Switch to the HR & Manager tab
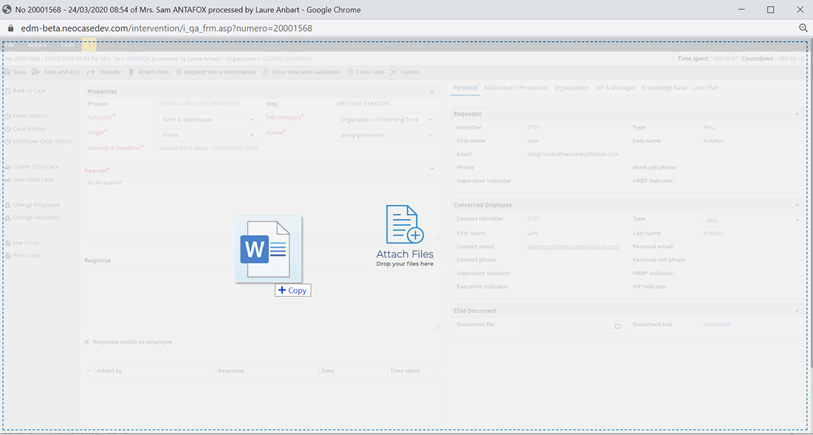This screenshot has width=813, height=435. coord(615,88)
